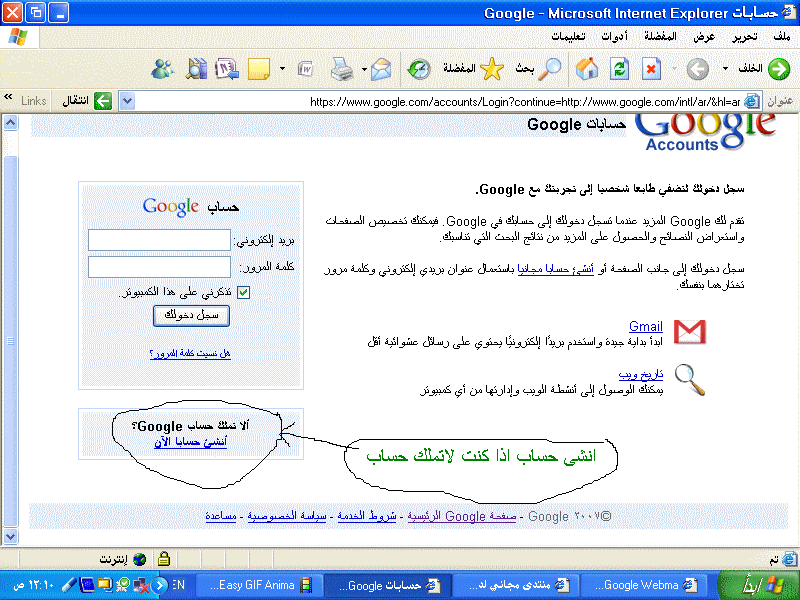Click the vertical scrollbar thumb
Viewport: 800px width, 600px height.
click(10, 341)
